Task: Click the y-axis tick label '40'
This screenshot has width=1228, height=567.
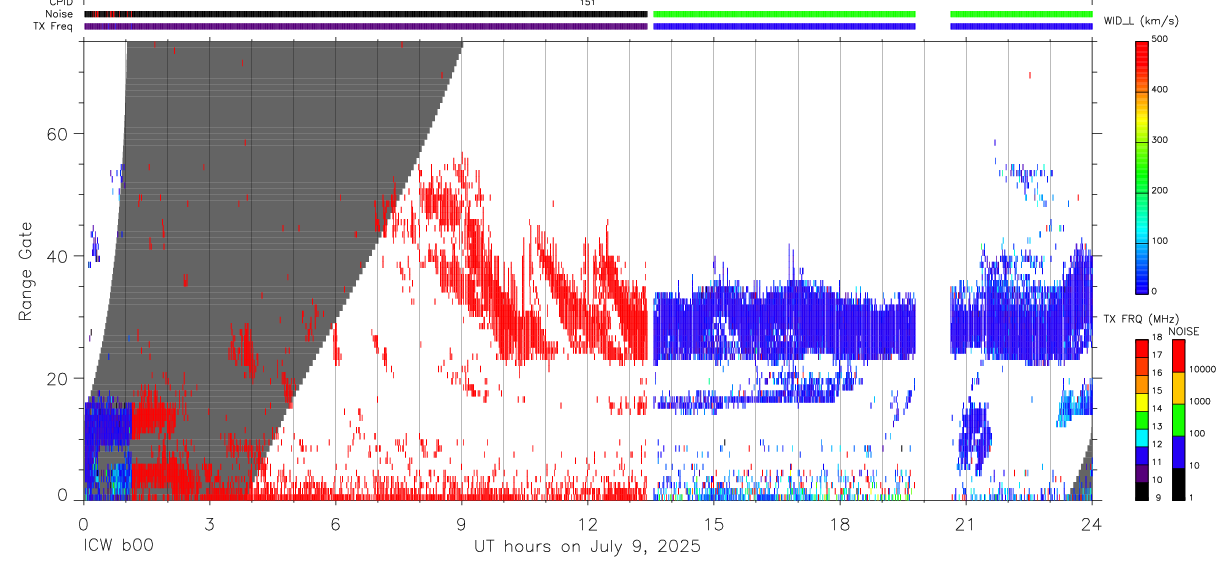Action: (x=57, y=256)
